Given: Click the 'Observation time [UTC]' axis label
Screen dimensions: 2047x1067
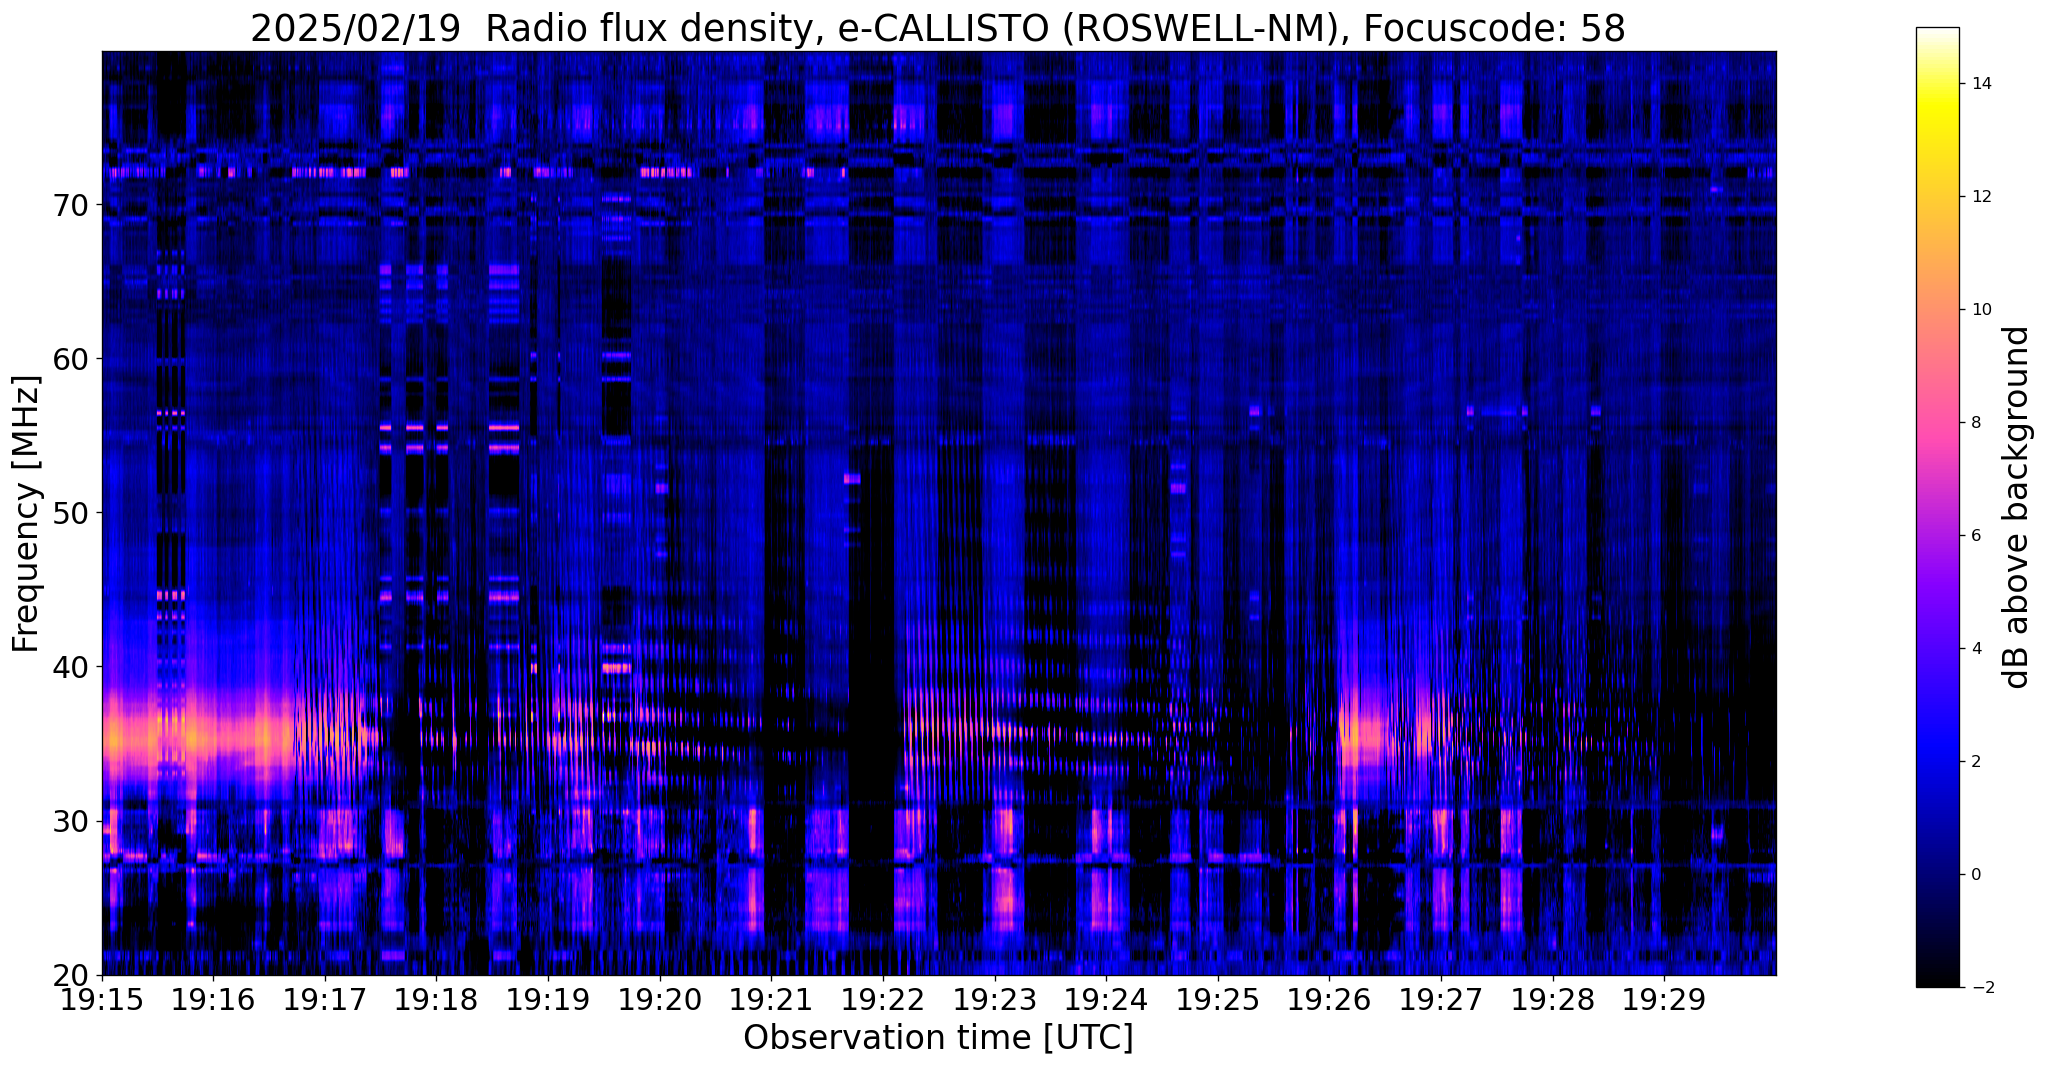Looking at the screenshot, I should pyautogui.click(x=938, y=1038).
